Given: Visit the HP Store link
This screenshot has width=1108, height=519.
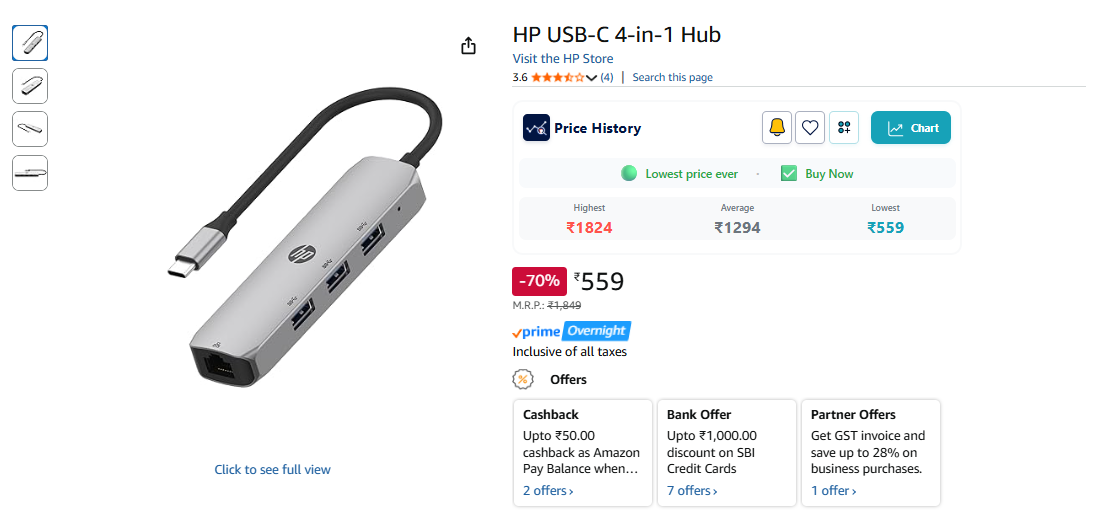Looking at the screenshot, I should 563,59.
